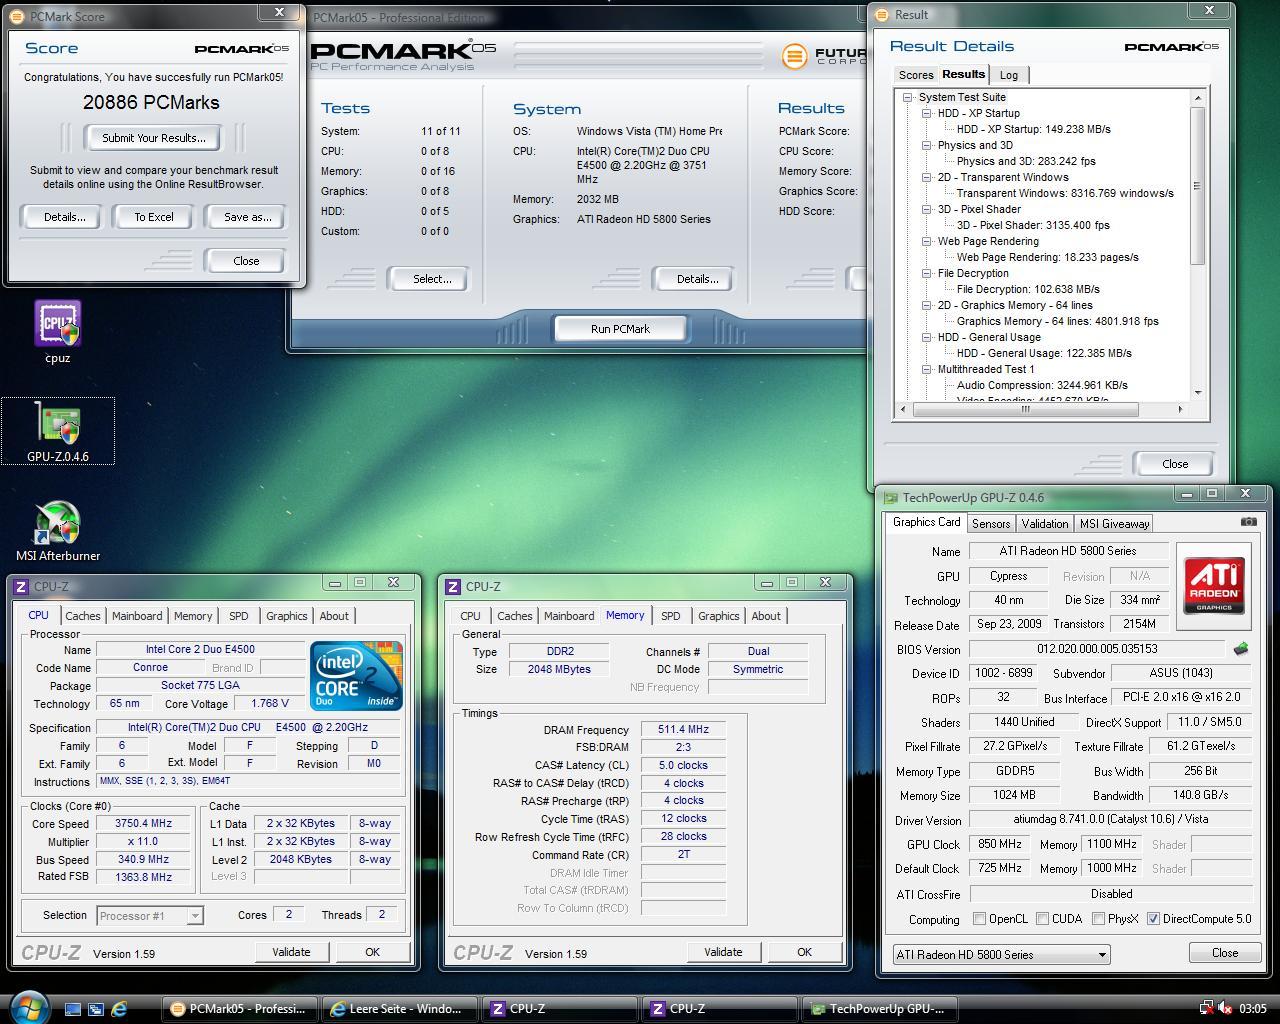Open the GPU-Z.0.4.6 desktop icon

pyautogui.click(x=58, y=431)
